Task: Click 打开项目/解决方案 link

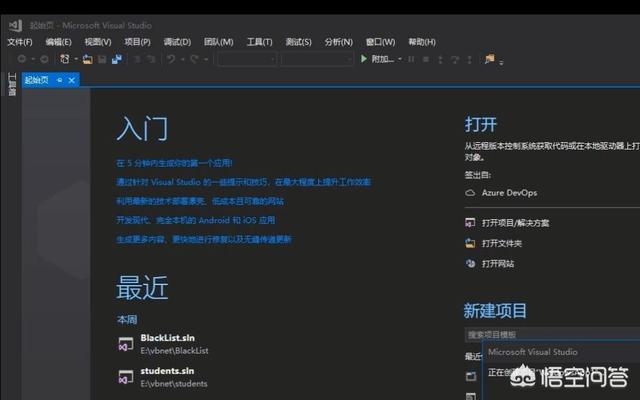Action: point(516,223)
